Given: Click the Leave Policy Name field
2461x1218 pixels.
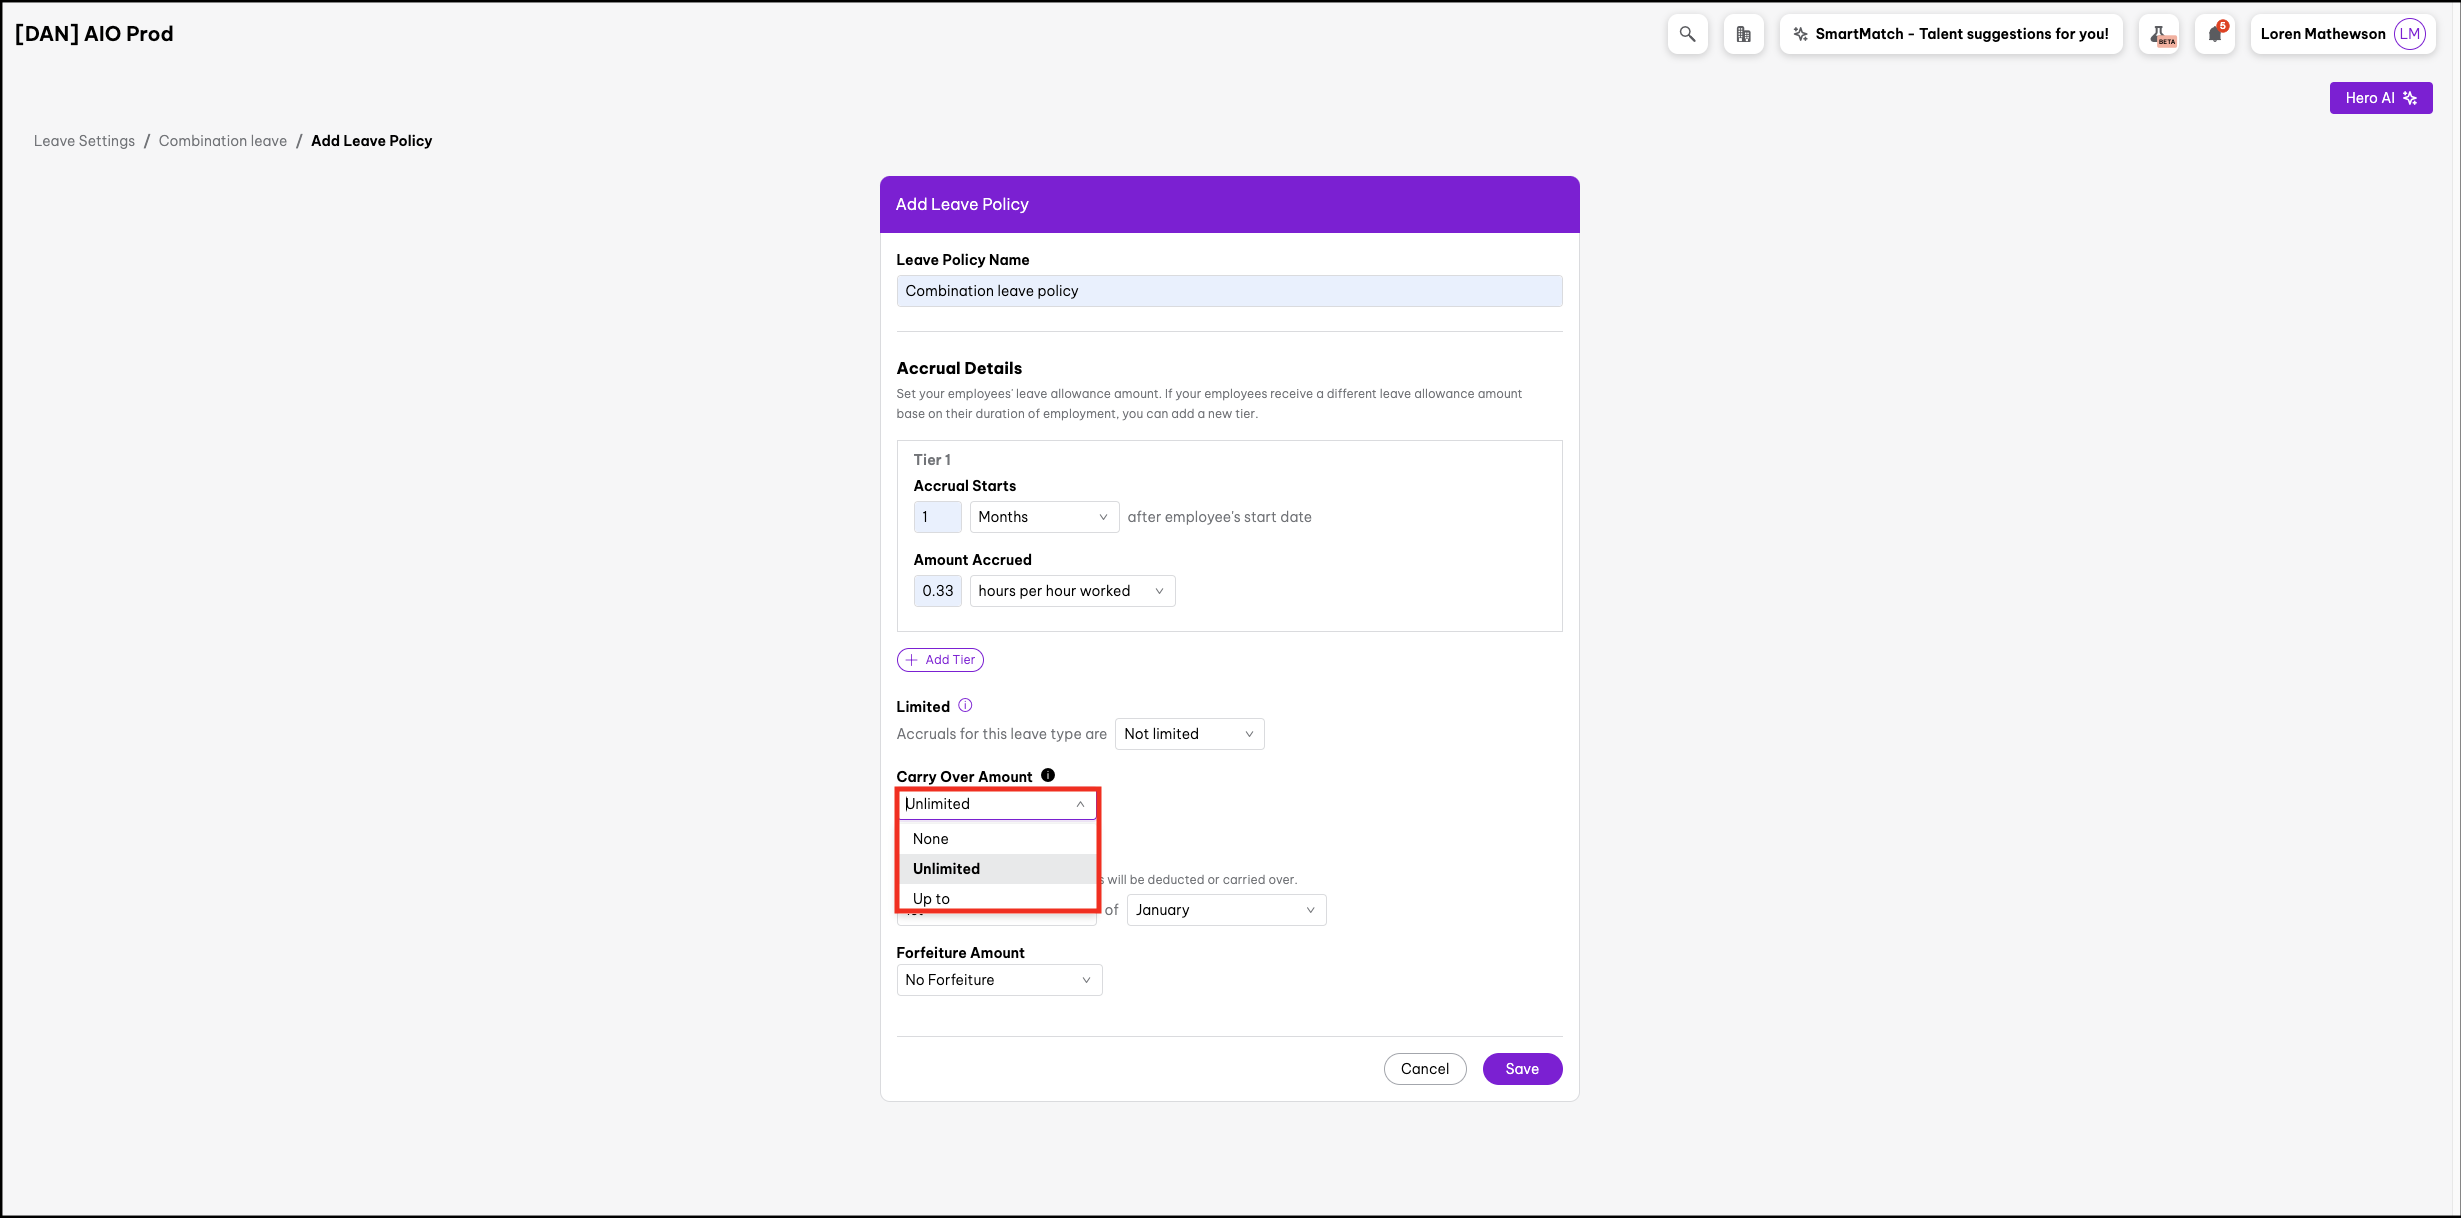Looking at the screenshot, I should [1228, 291].
